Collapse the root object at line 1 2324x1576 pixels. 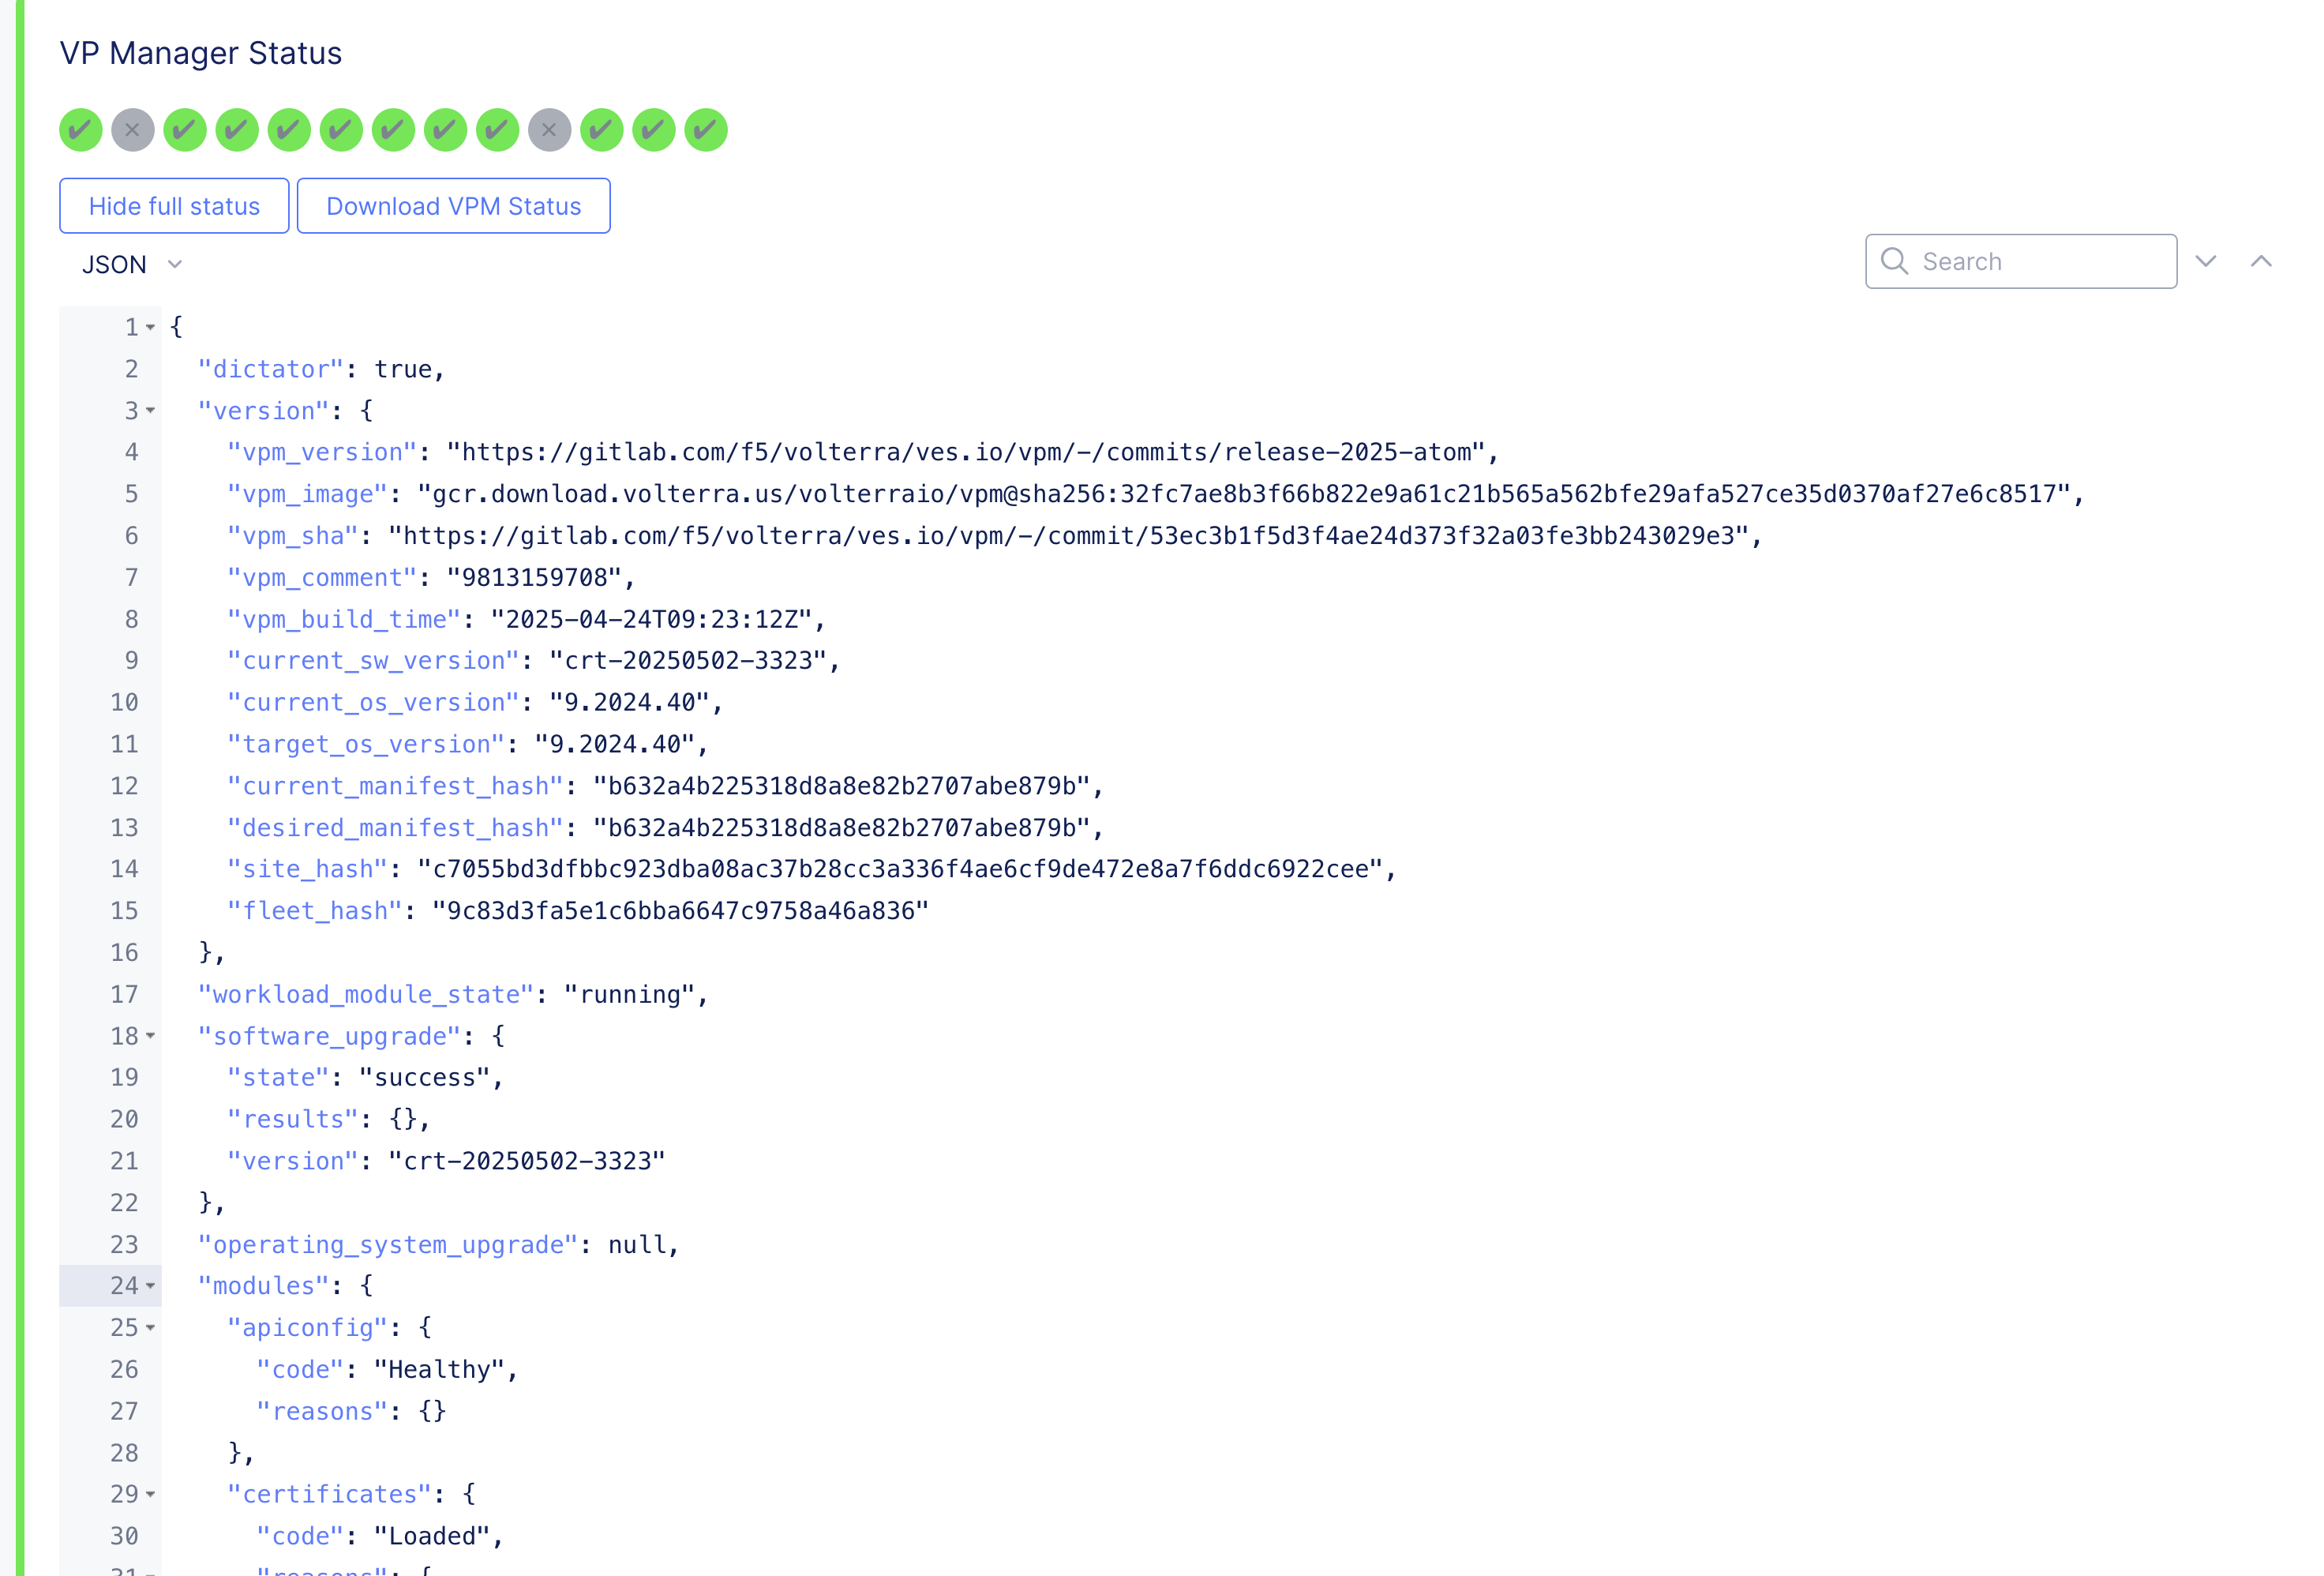tap(151, 328)
